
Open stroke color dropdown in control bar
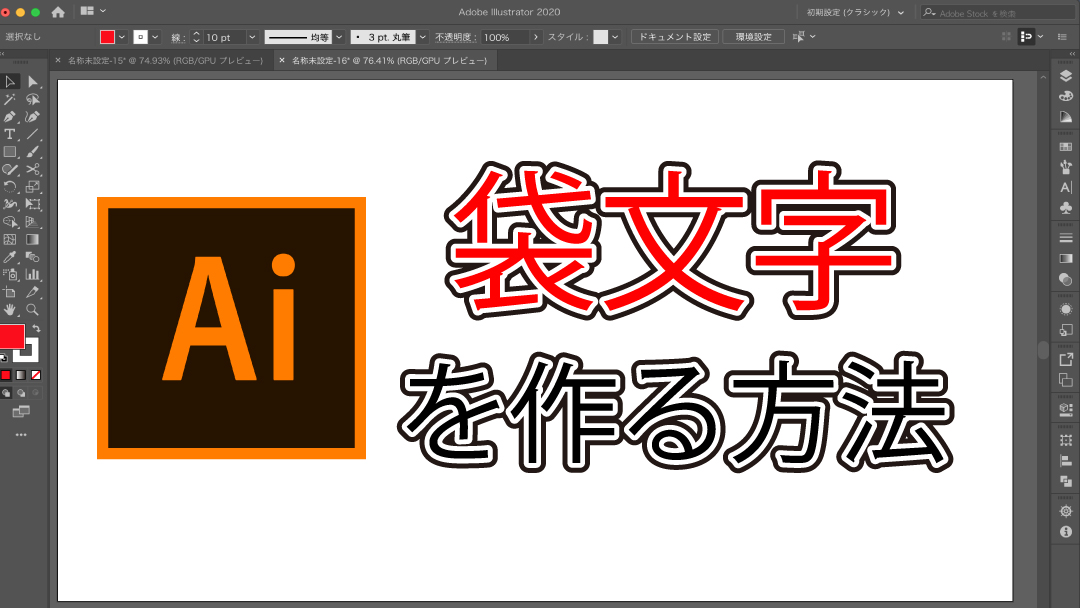tap(156, 37)
